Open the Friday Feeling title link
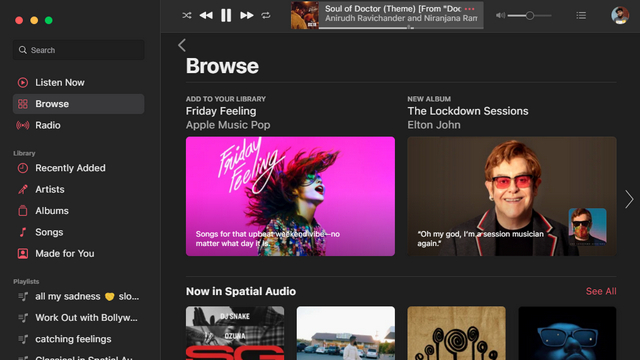The height and width of the screenshot is (360, 640). (x=221, y=111)
